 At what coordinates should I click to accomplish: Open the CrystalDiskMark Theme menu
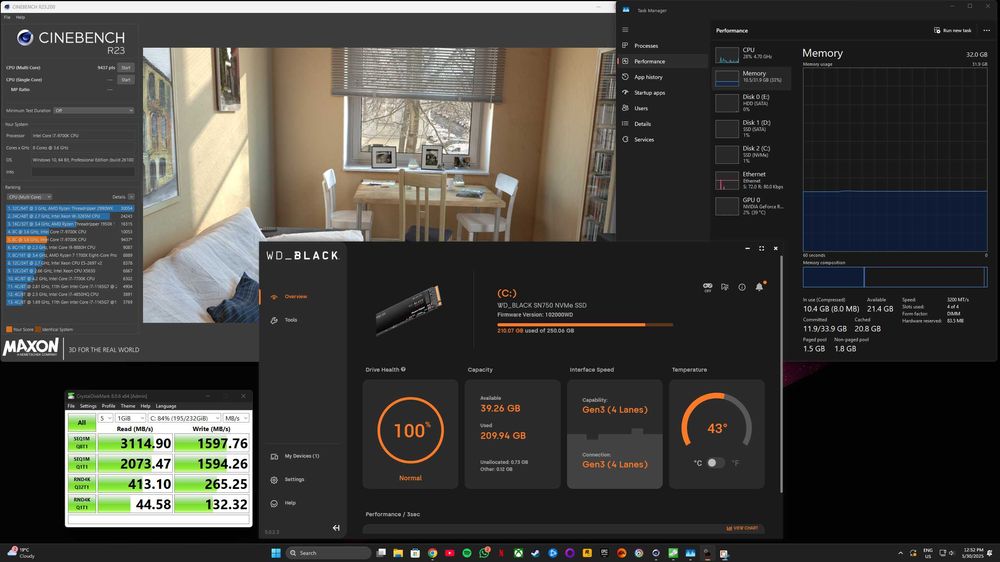pos(128,406)
